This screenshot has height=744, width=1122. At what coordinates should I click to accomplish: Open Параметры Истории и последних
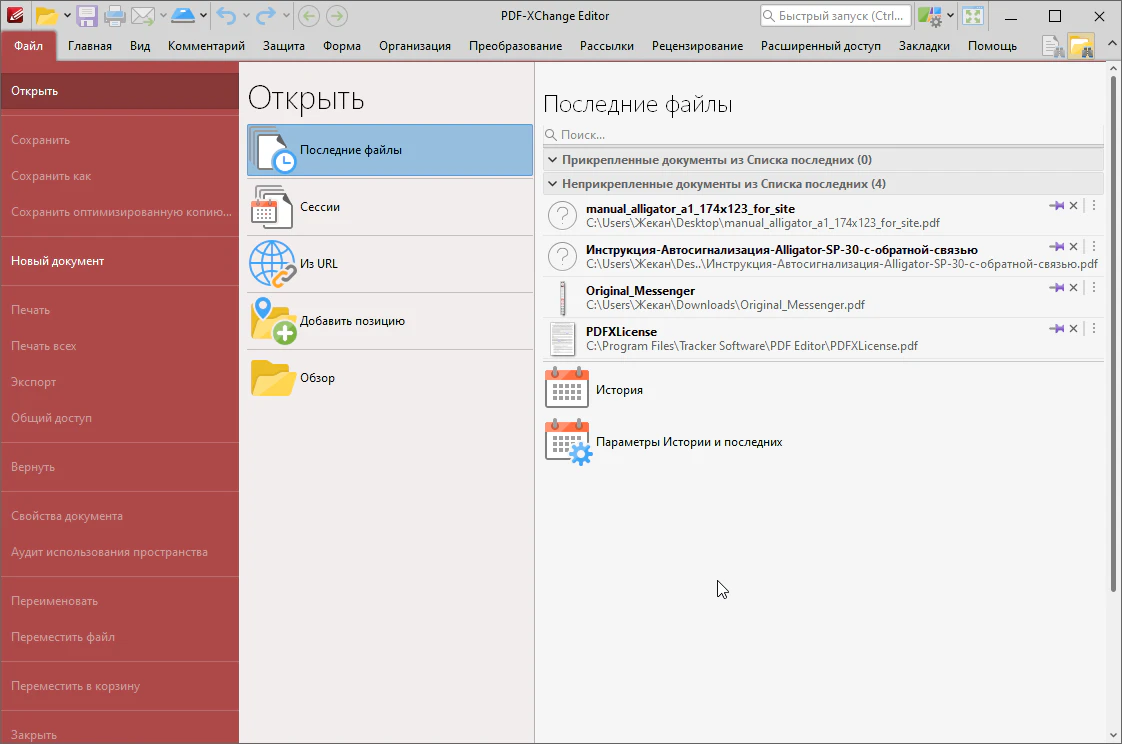click(688, 442)
